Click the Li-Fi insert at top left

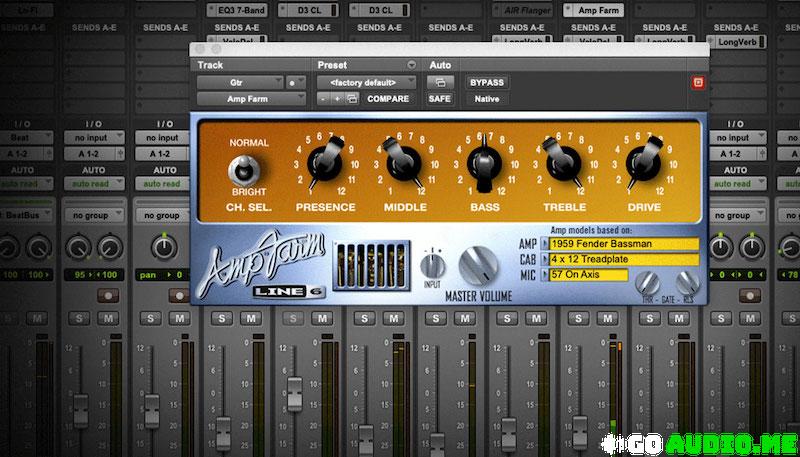click(x=27, y=10)
